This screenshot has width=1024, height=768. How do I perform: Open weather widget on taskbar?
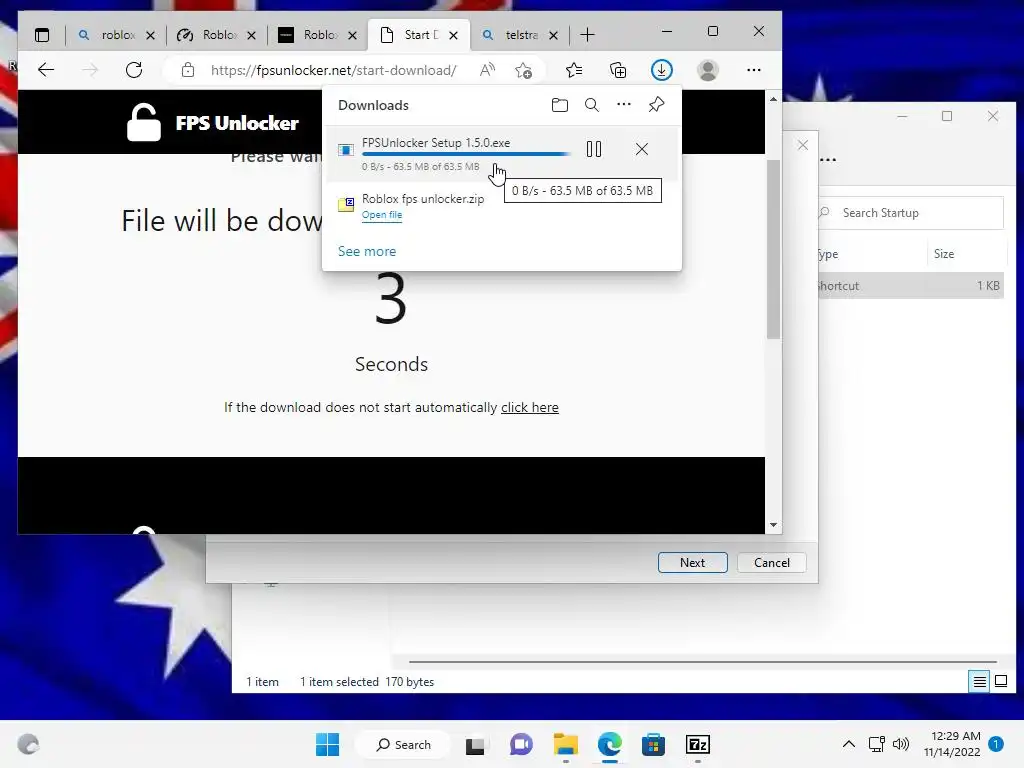click(28, 744)
